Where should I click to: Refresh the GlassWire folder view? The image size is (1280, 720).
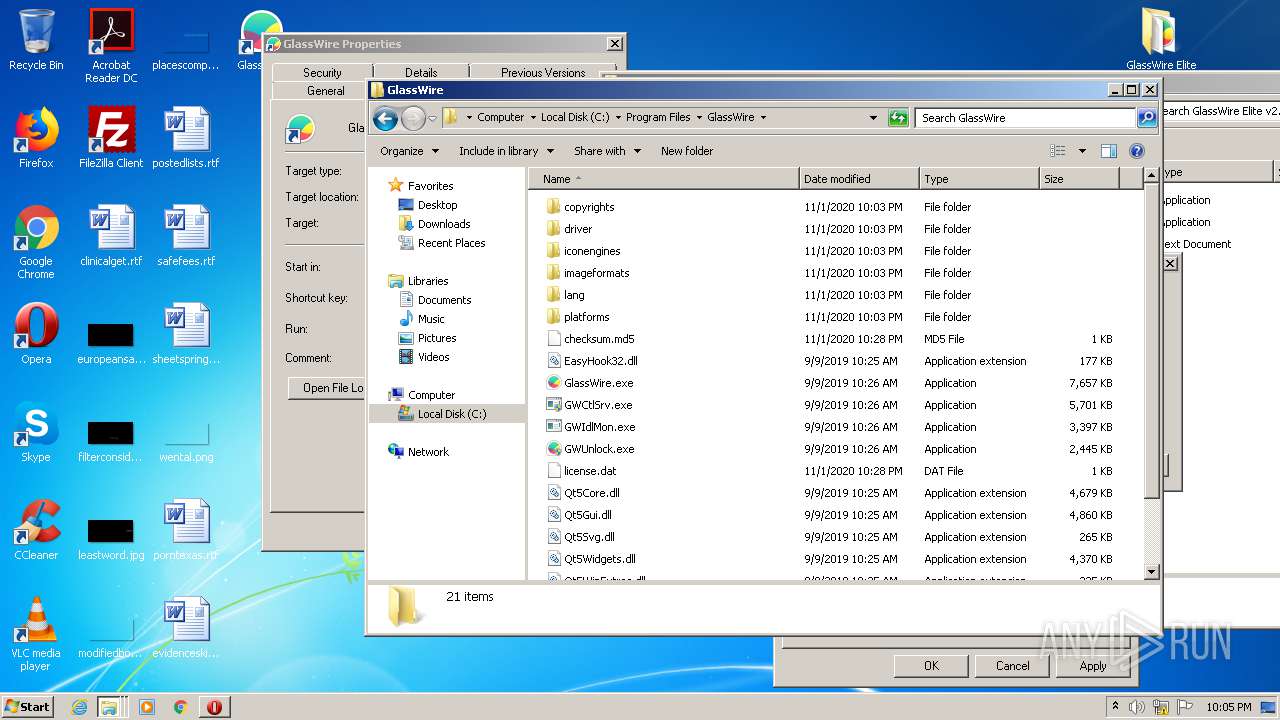pos(898,118)
